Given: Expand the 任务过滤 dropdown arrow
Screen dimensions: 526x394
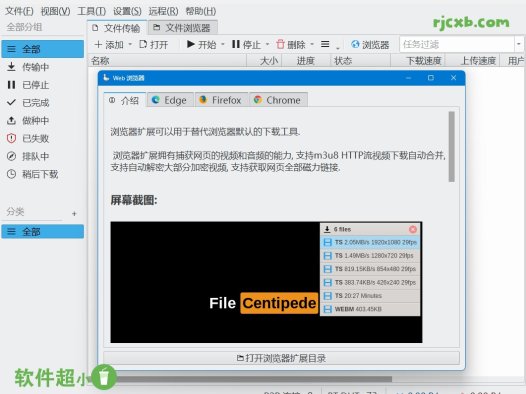Looking at the screenshot, I should click(x=519, y=44).
